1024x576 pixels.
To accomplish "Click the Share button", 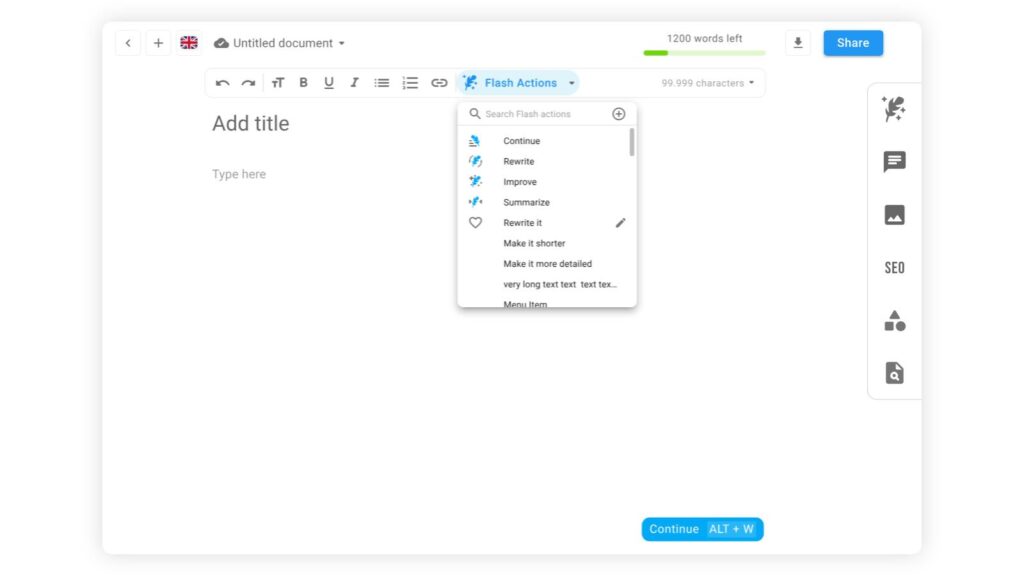I will pos(853,43).
